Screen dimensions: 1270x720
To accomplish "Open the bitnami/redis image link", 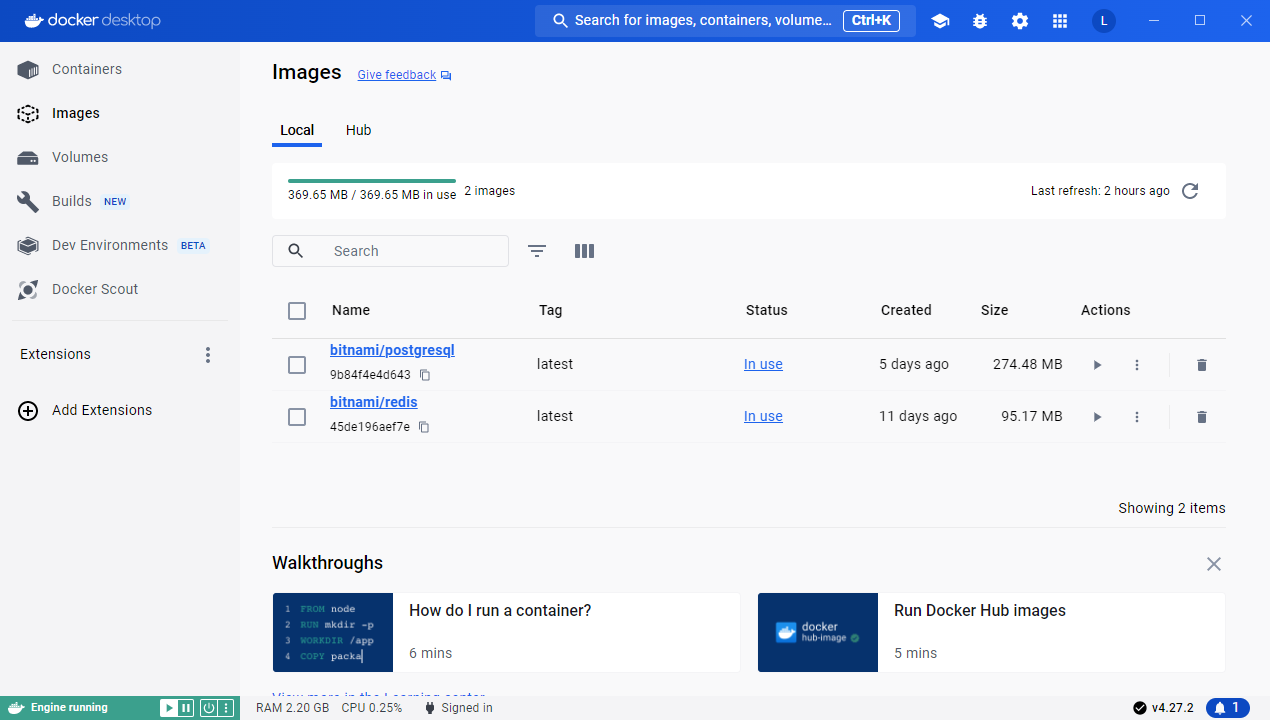I will coord(373,402).
